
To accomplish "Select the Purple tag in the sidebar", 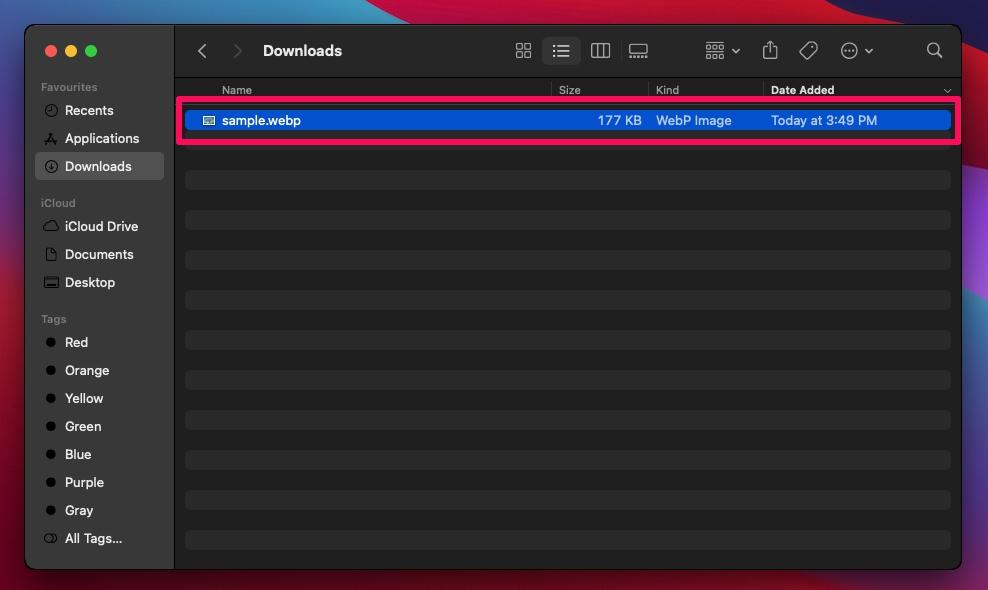I will point(85,482).
